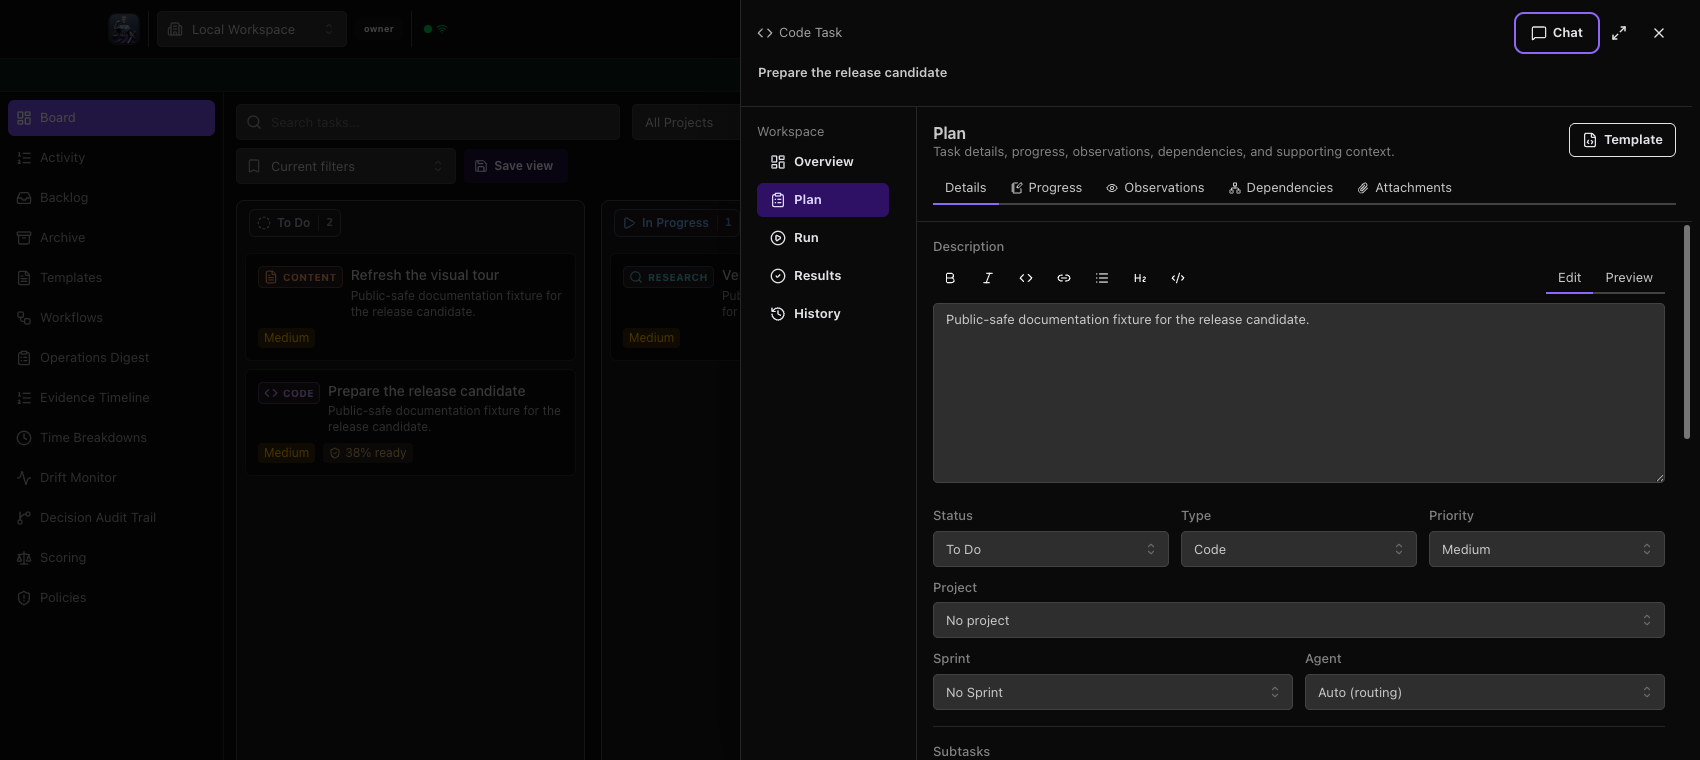The height and width of the screenshot is (760, 1700).
Task: Open the Results section
Action: [x=823, y=276]
